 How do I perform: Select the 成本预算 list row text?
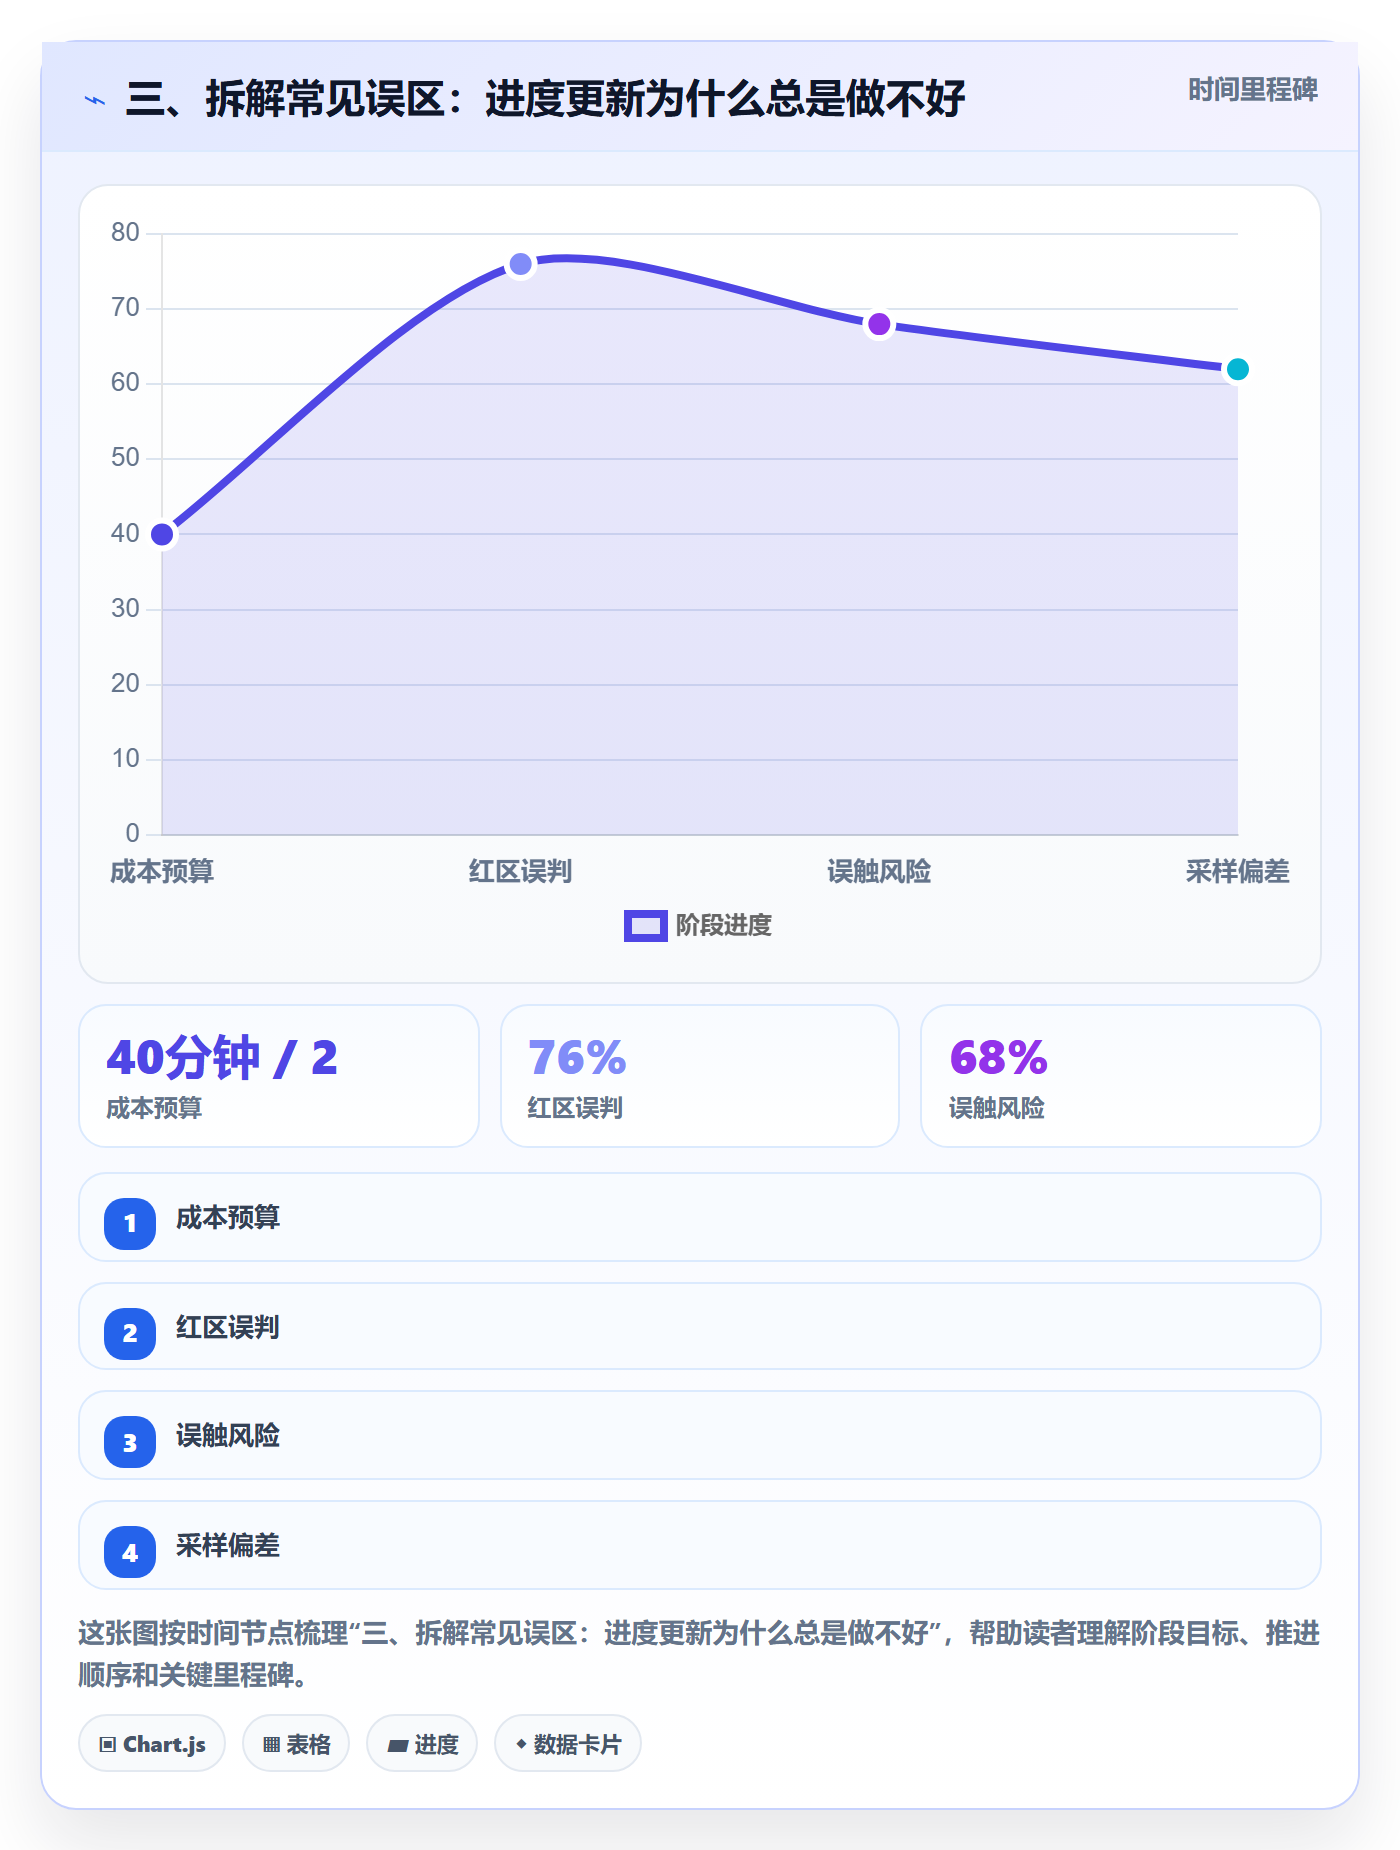pyautogui.click(x=228, y=1217)
